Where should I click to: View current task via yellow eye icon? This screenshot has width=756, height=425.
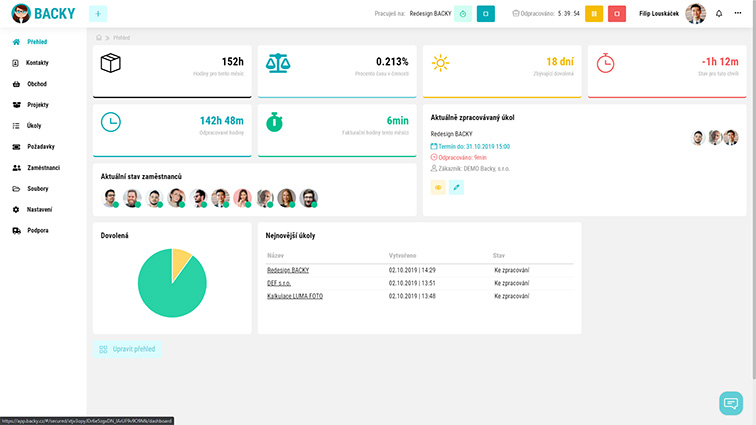(438, 187)
